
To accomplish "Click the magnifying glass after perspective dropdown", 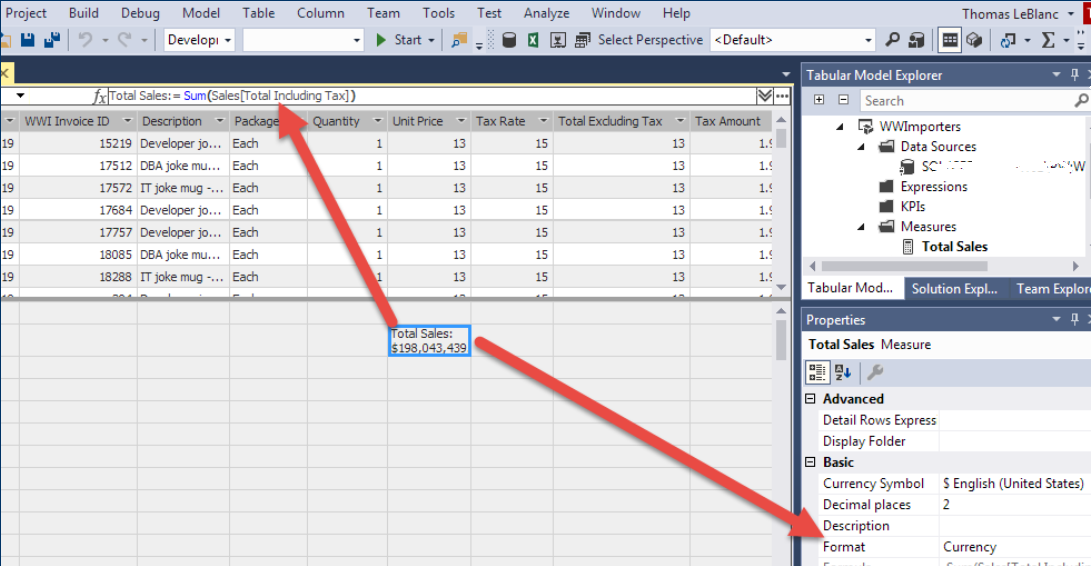I will coord(892,40).
